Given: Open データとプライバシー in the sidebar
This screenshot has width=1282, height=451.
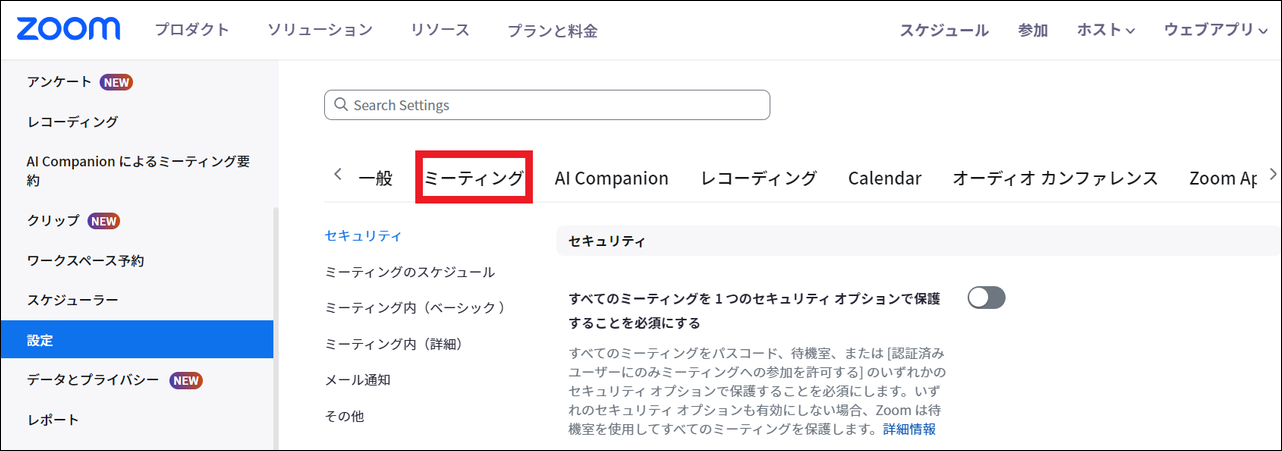Looking at the screenshot, I should (93, 380).
